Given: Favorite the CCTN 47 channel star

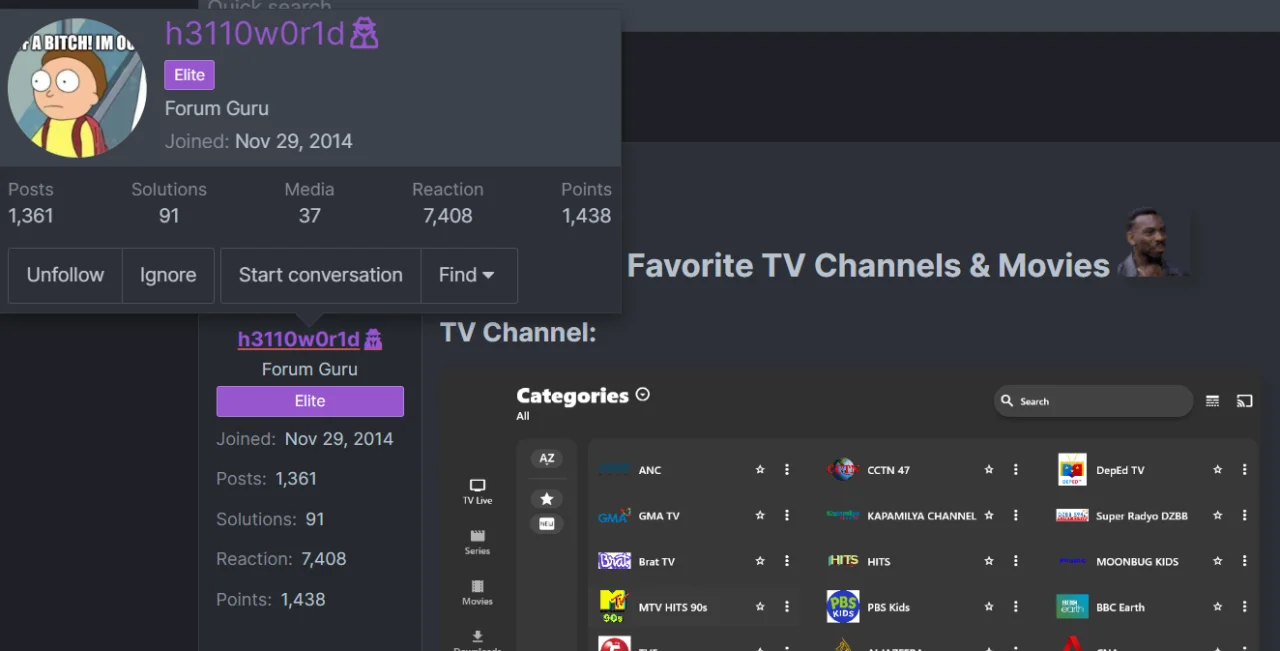Looking at the screenshot, I should [989, 469].
